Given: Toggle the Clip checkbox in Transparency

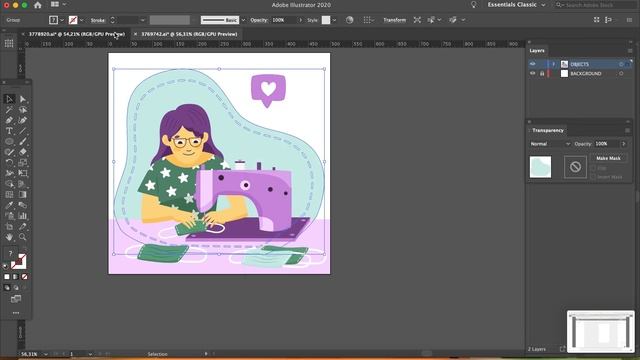Looking at the screenshot, I should coord(593,168).
